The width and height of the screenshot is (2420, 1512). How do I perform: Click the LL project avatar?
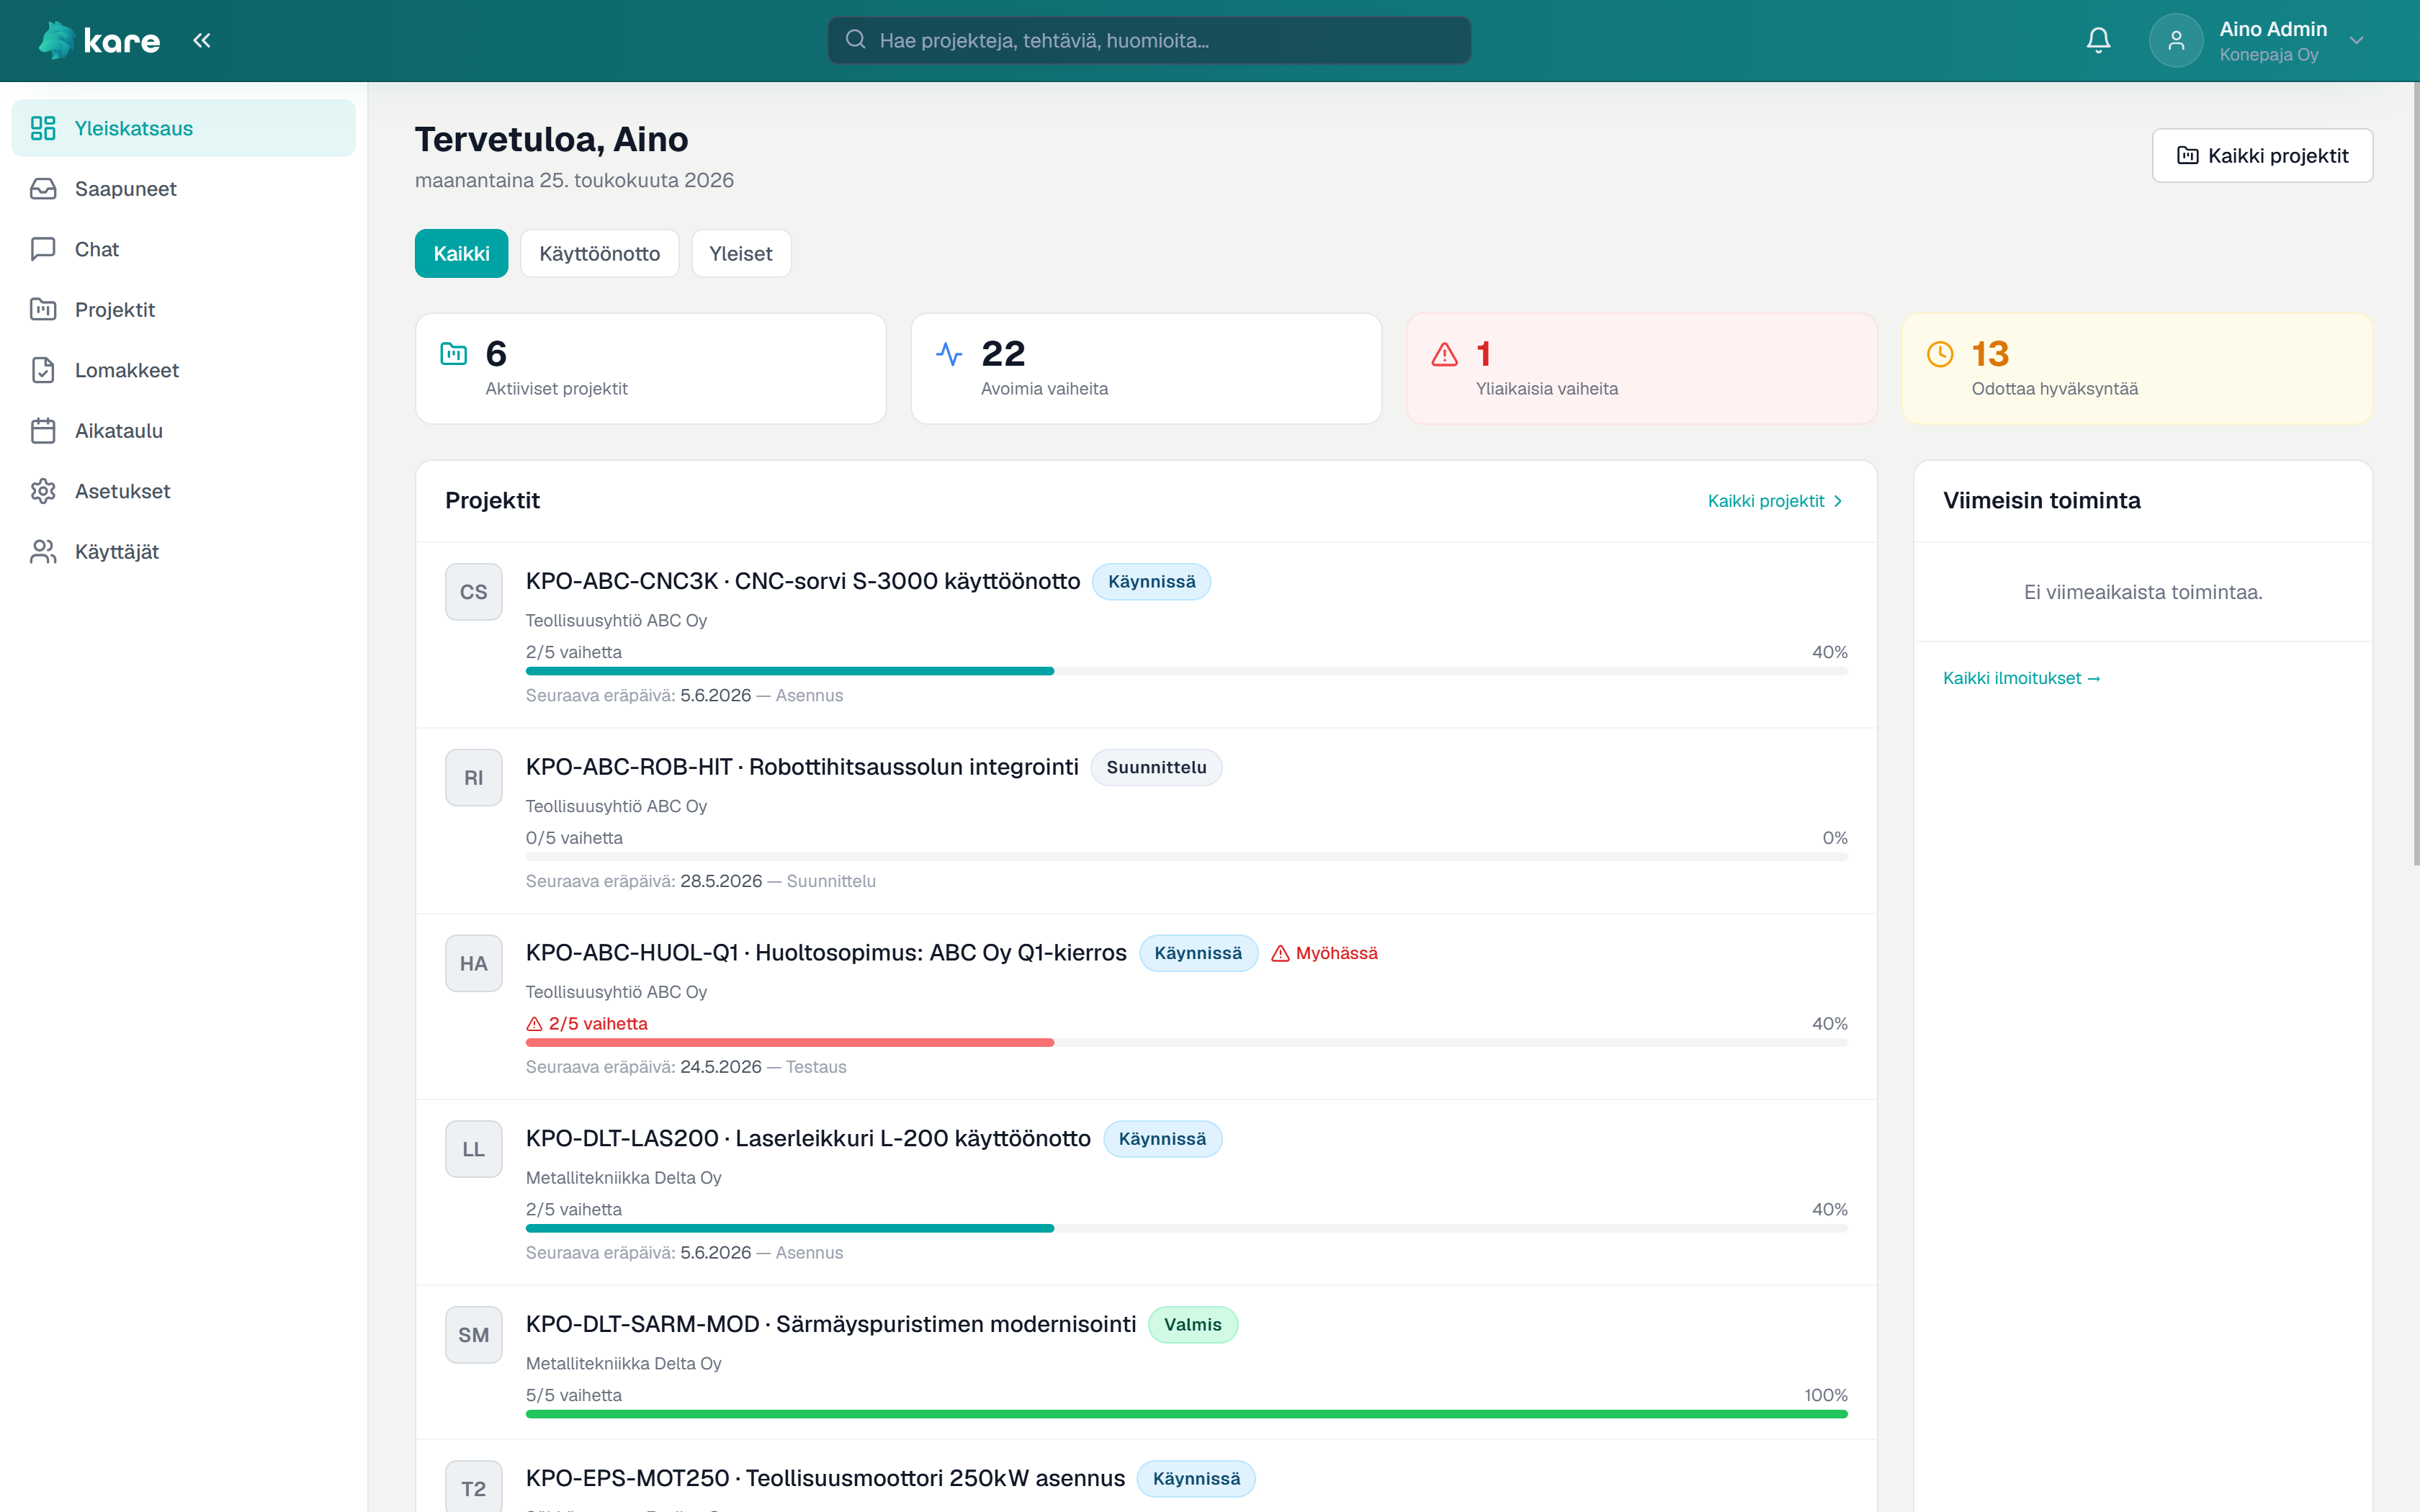(474, 1150)
